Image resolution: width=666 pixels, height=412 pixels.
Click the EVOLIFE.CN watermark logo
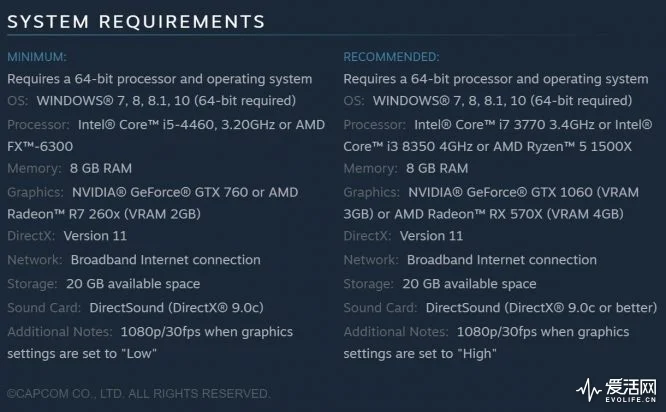[616, 390]
